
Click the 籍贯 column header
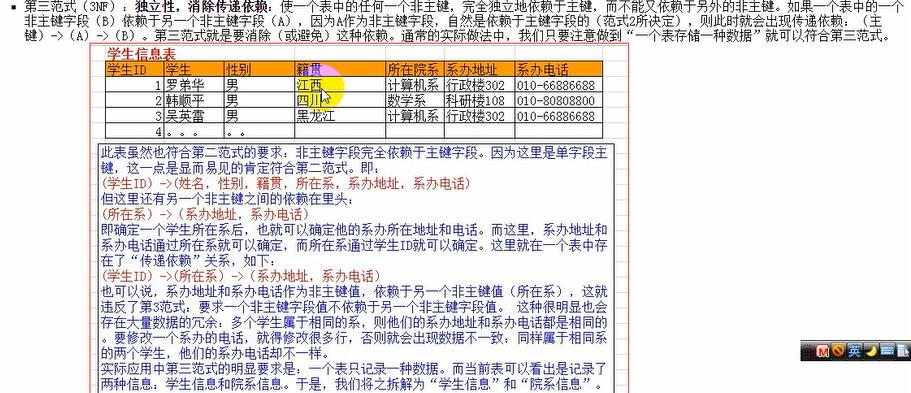tap(340, 70)
